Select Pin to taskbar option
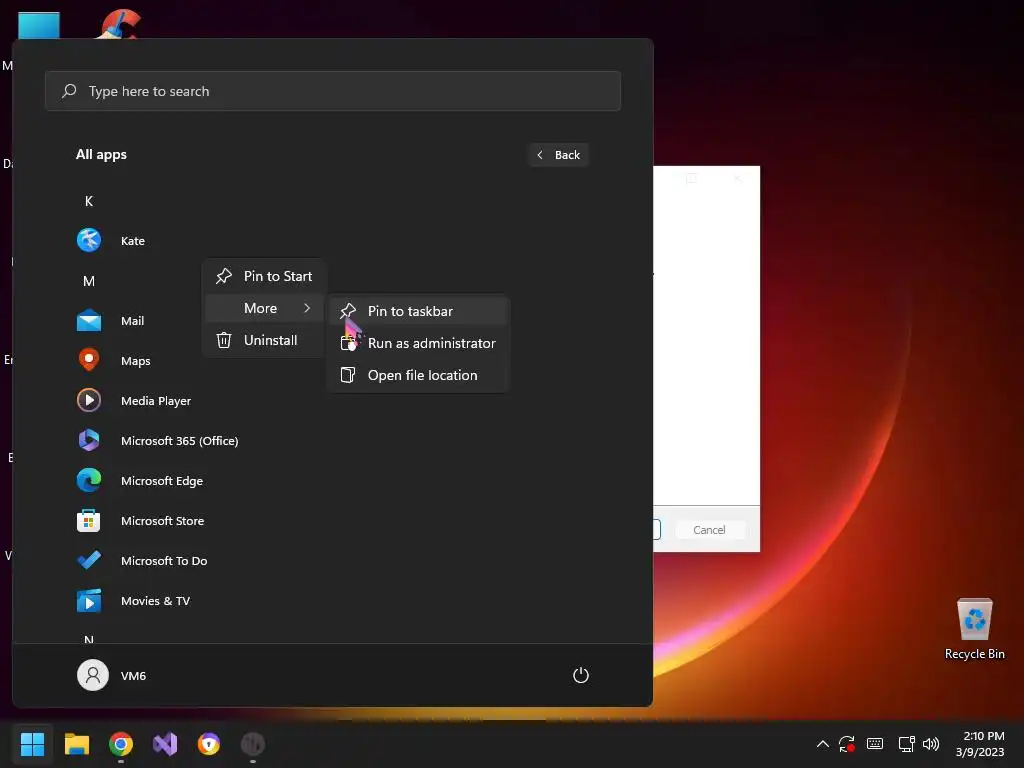This screenshot has width=1024, height=768. coord(419,311)
